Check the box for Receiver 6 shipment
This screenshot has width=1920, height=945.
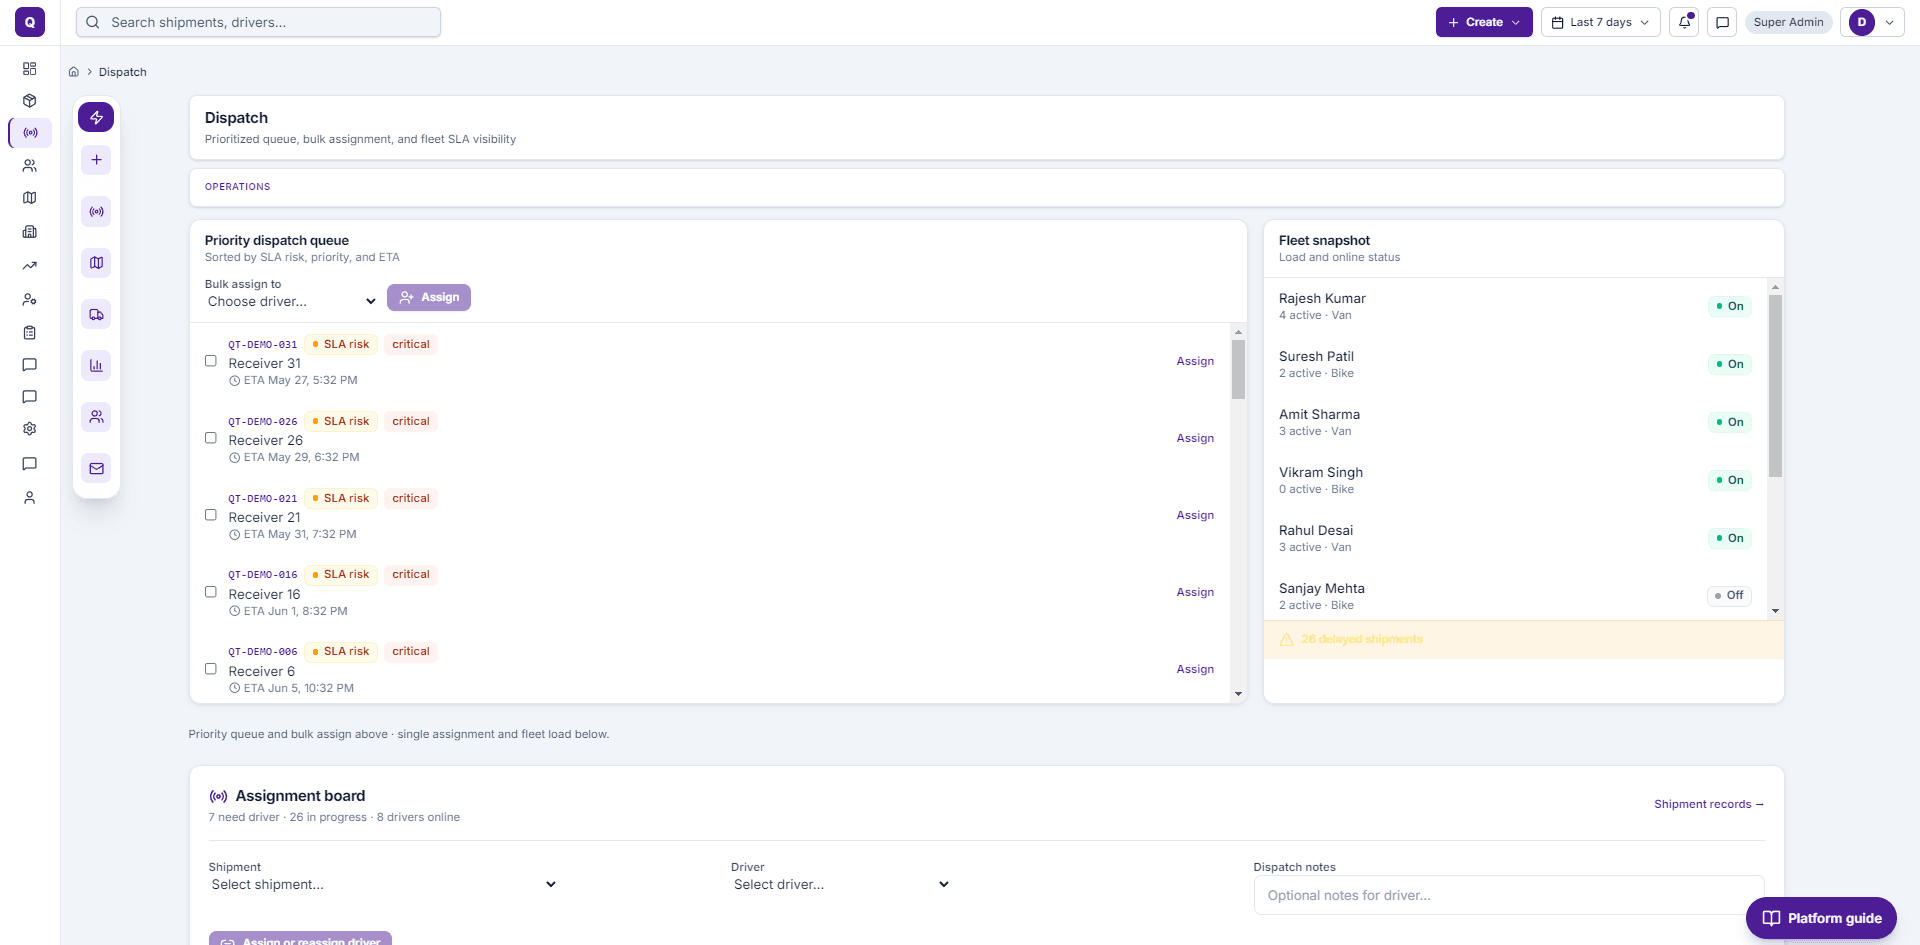211,669
